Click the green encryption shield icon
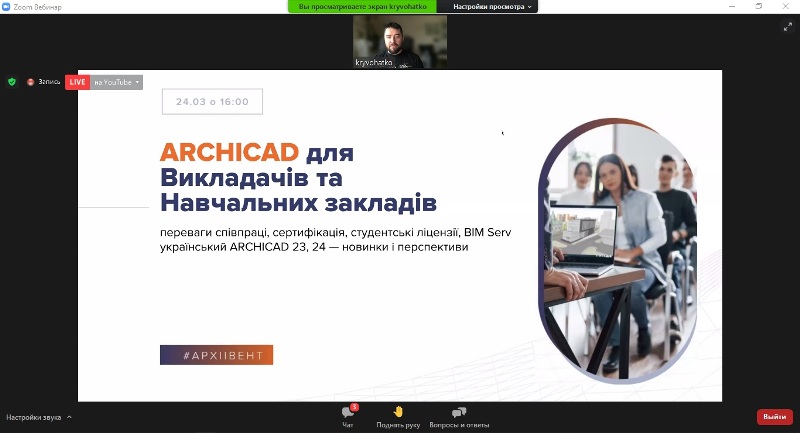The image size is (800, 433). 12,82
